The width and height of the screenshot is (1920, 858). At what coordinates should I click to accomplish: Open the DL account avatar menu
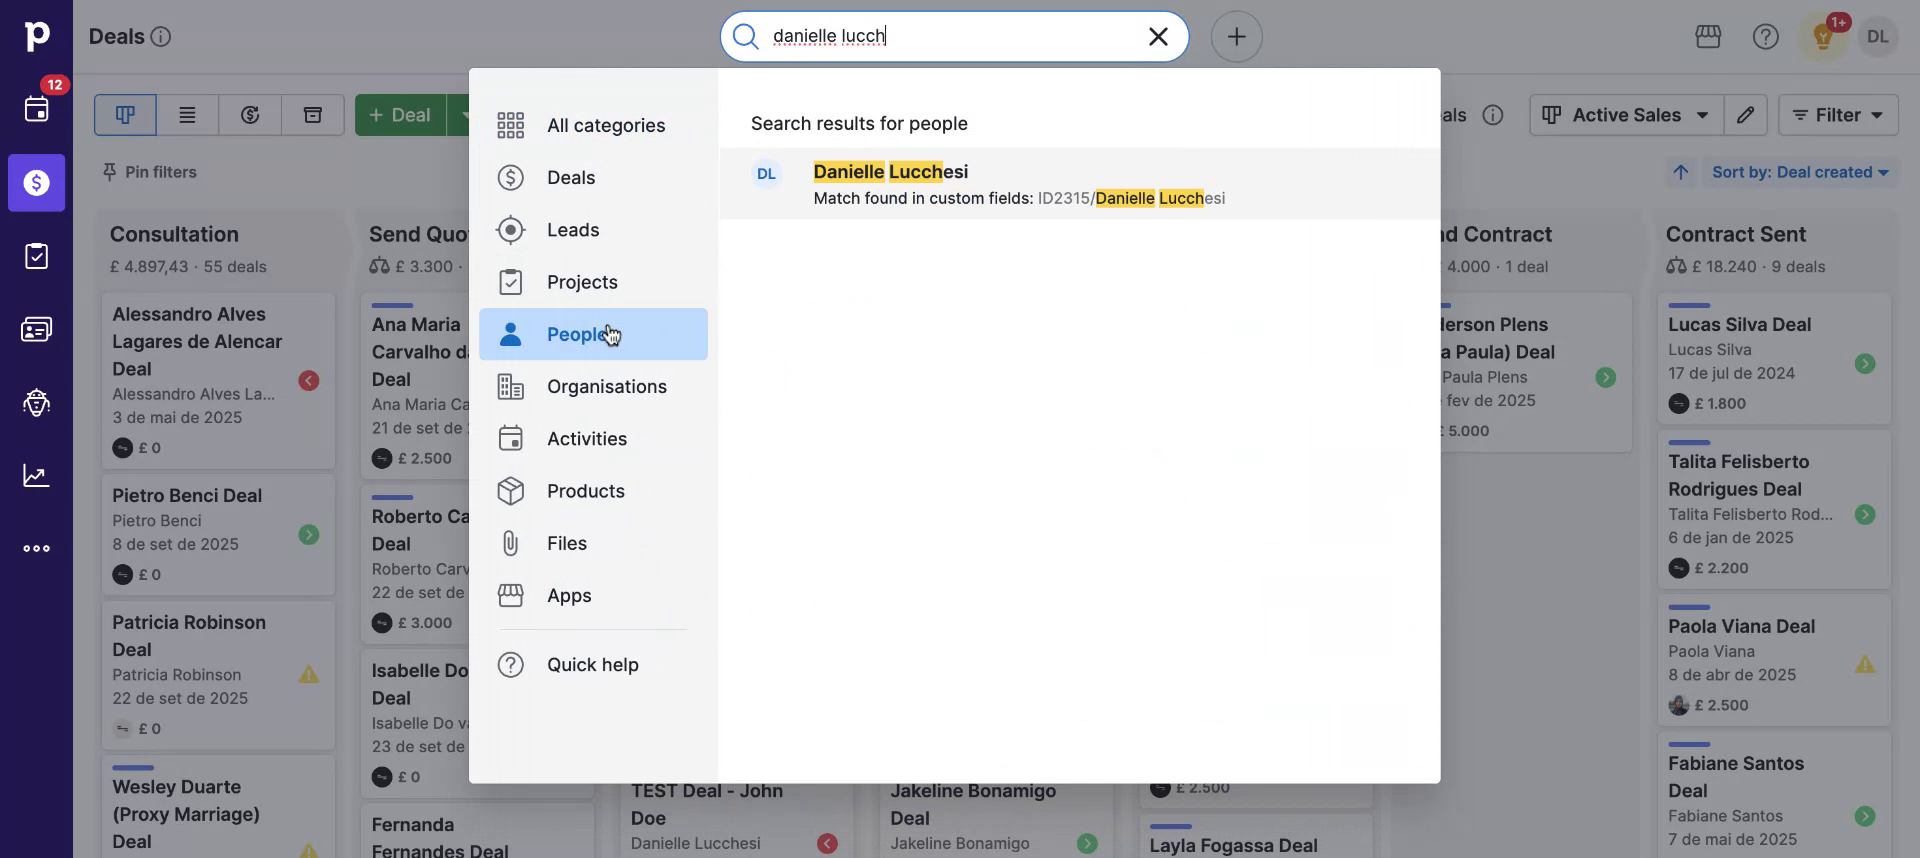click(x=1878, y=37)
